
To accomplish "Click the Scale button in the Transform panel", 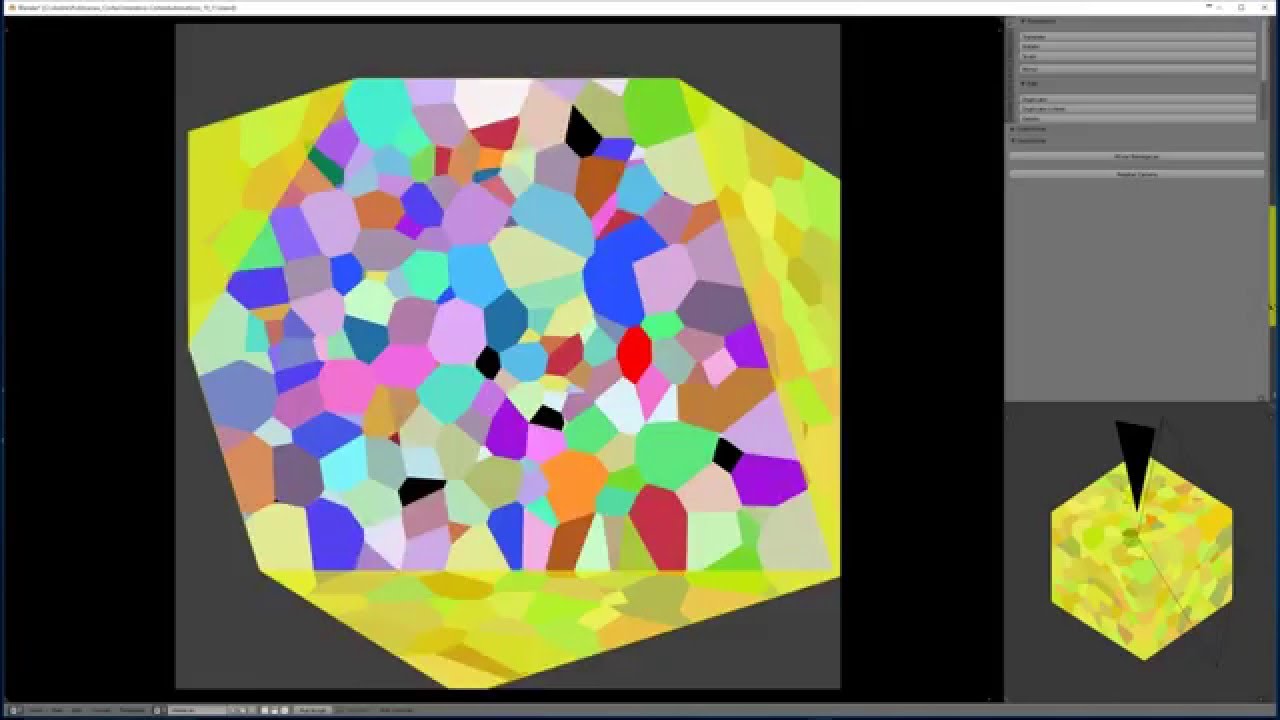I will click(1137, 57).
